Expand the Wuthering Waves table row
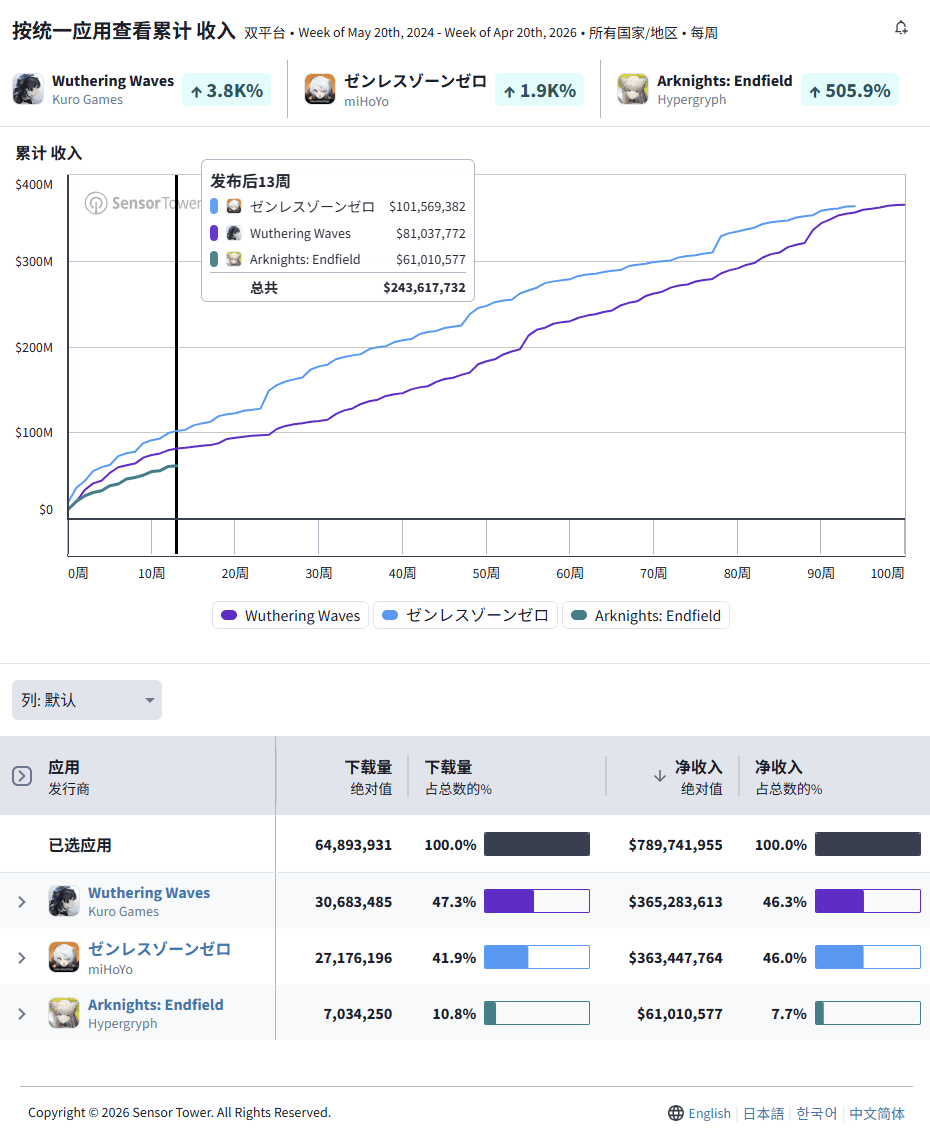Screen dimensions: 930x1134 22,902
